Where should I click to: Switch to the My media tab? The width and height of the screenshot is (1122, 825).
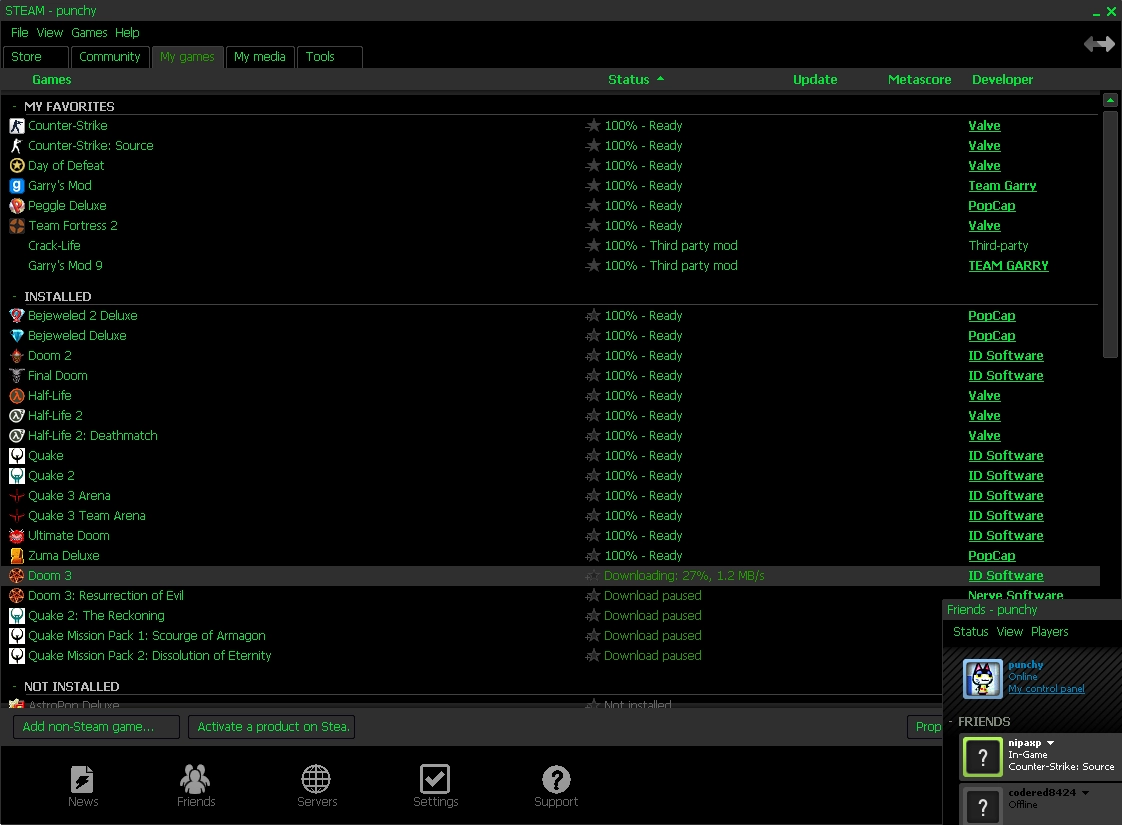point(260,57)
